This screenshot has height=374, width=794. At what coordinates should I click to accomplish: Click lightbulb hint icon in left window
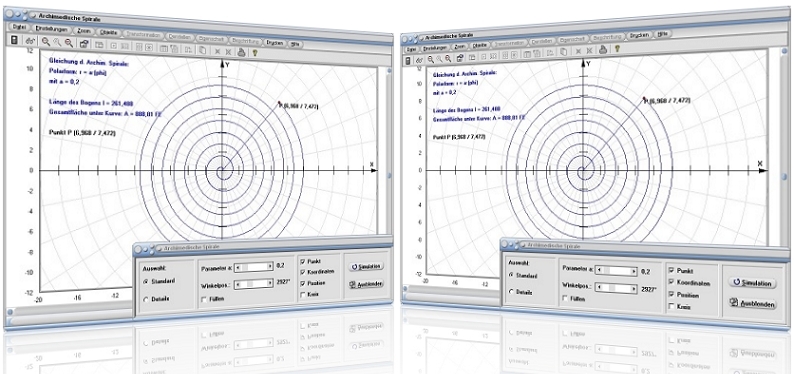[256, 52]
